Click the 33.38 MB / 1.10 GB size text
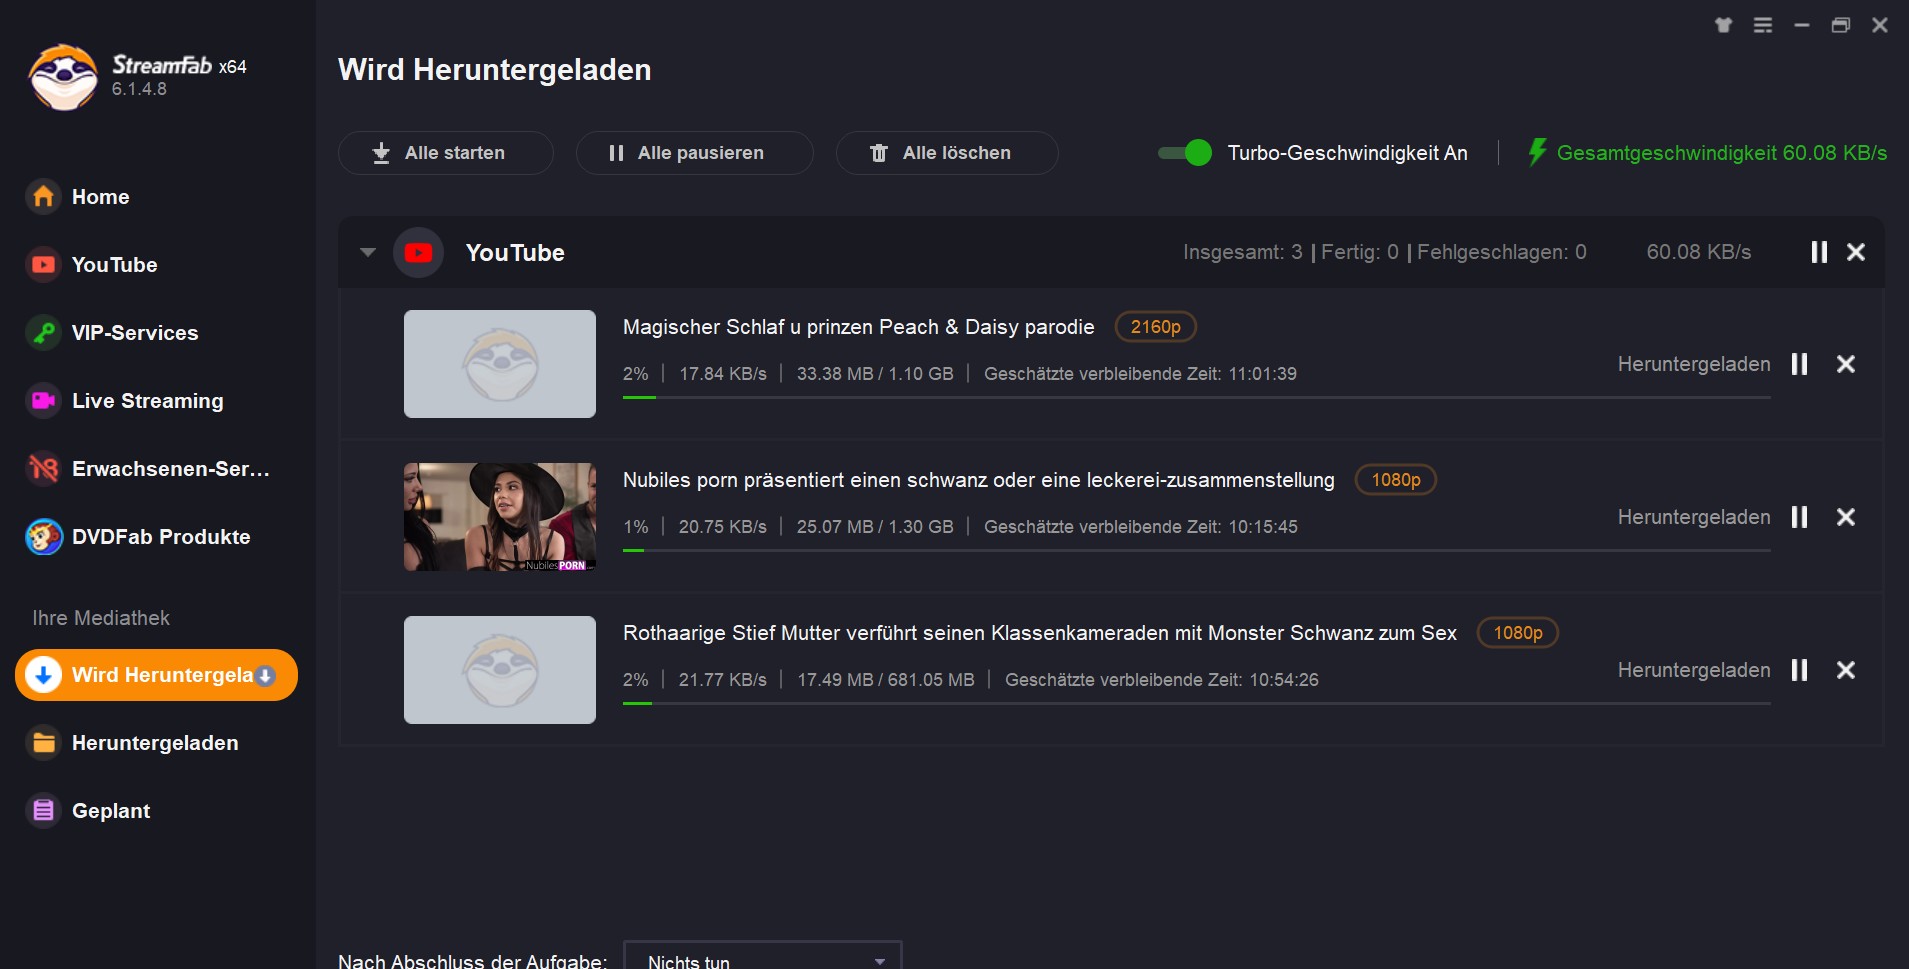This screenshot has height=969, width=1909. point(875,374)
